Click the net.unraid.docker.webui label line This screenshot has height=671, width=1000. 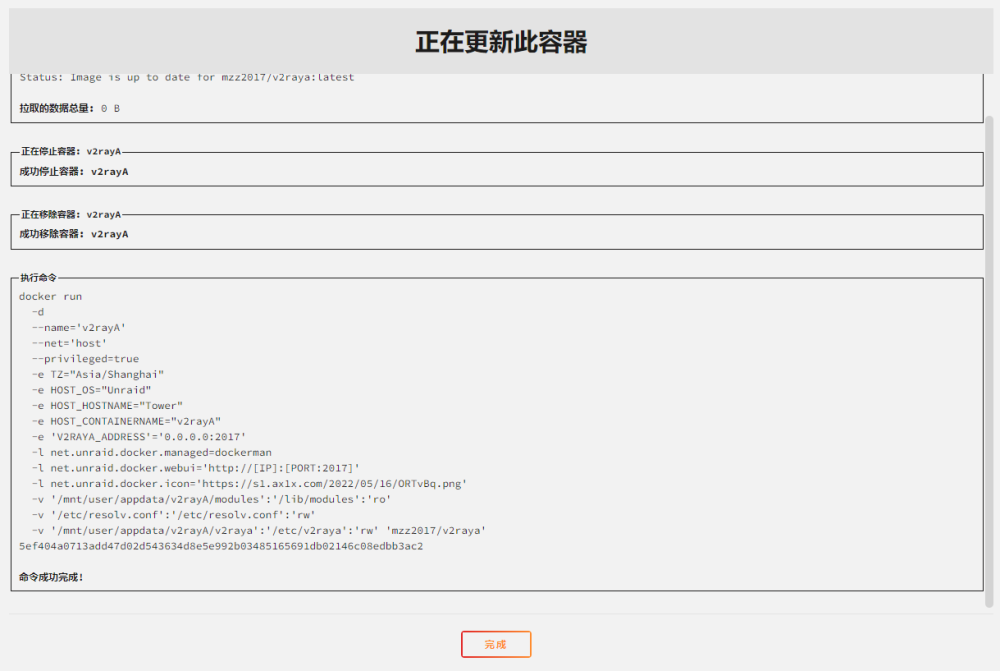196,468
